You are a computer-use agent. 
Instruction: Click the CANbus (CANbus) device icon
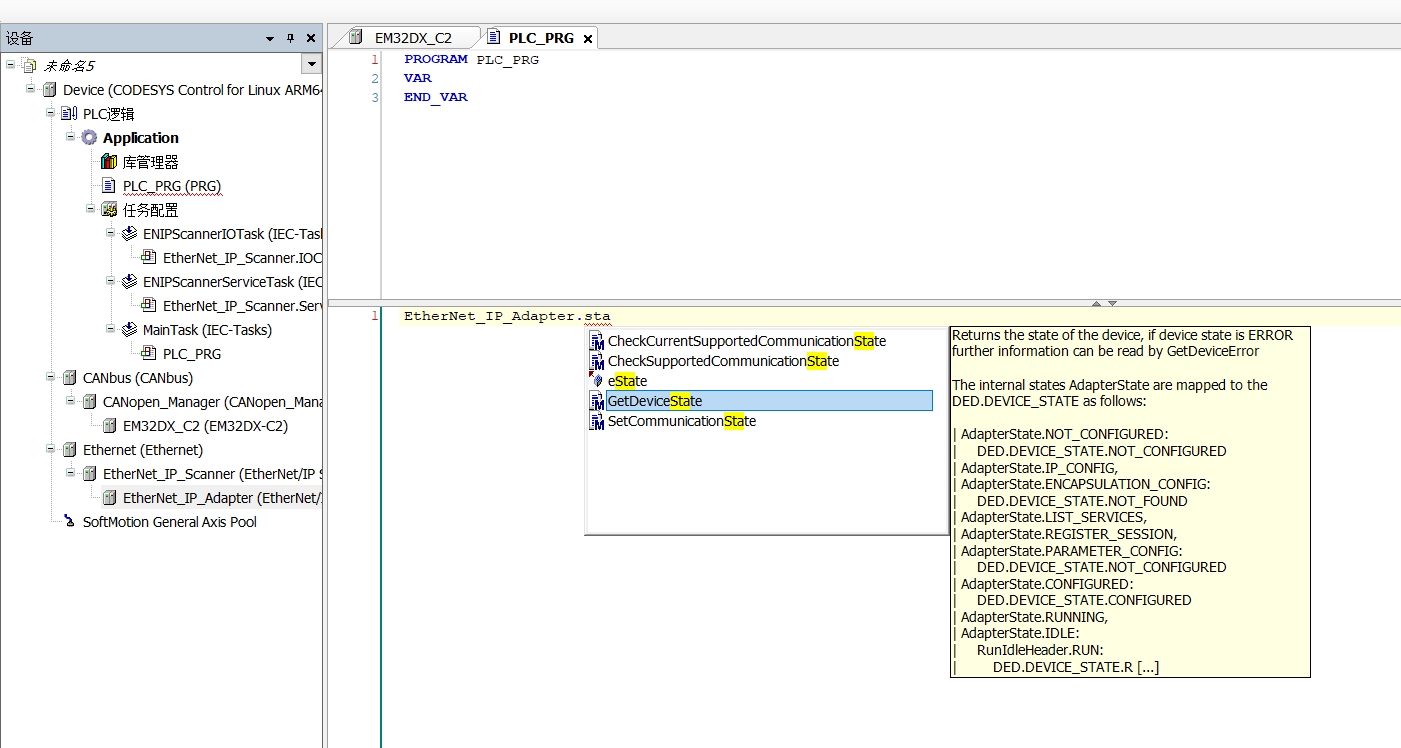coord(69,378)
